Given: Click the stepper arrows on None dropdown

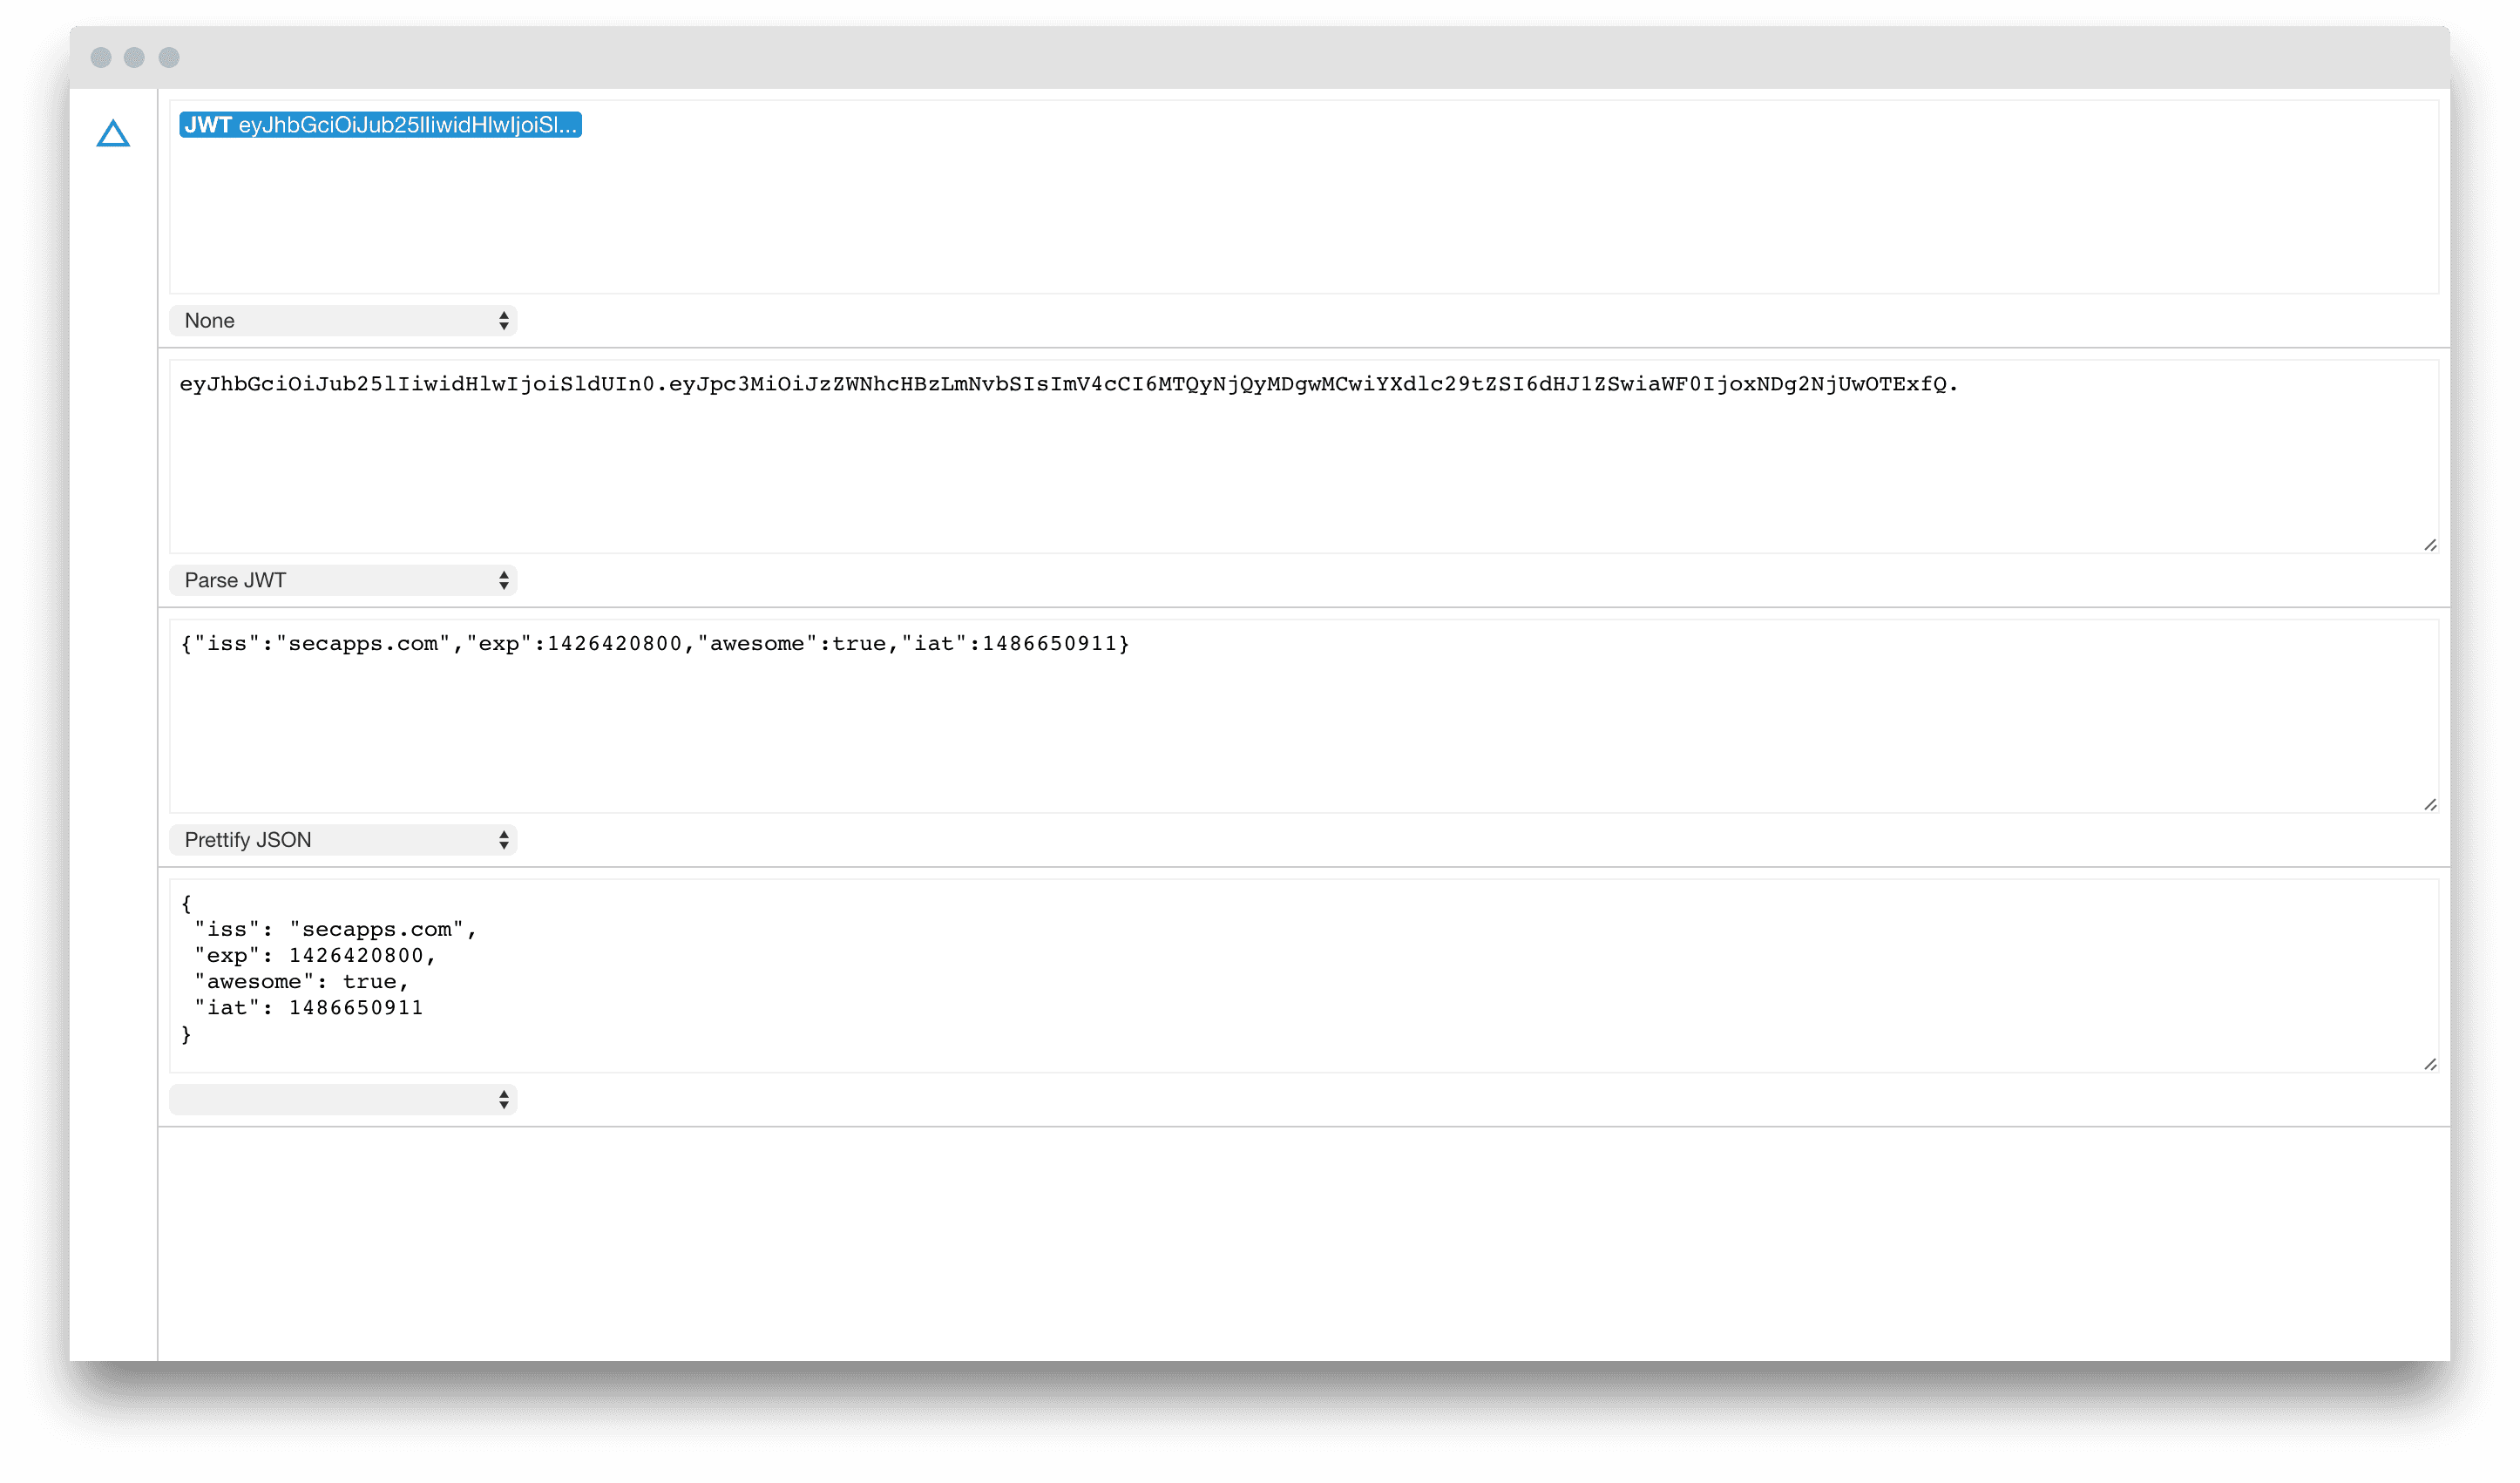Looking at the screenshot, I should pos(504,321).
